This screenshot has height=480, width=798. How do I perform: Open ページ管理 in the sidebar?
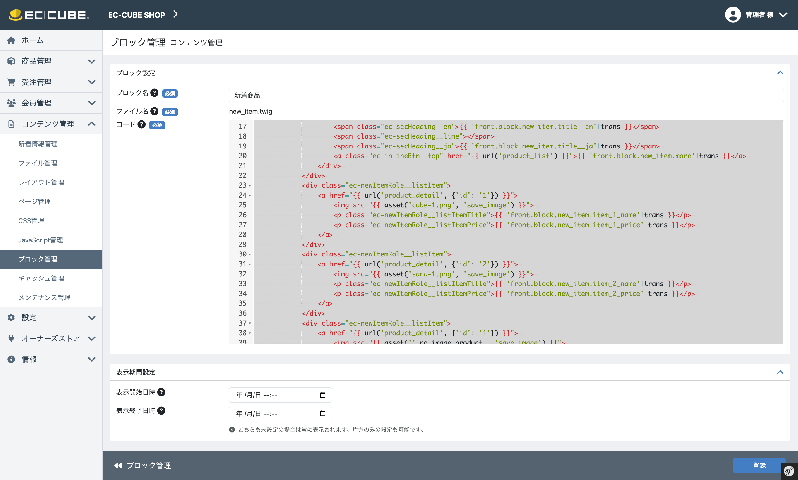[34, 202]
